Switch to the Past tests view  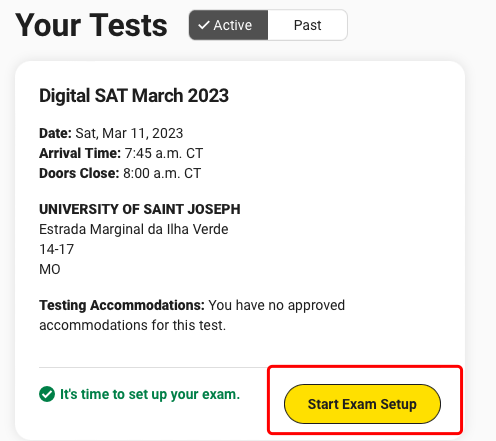click(x=307, y=25)
